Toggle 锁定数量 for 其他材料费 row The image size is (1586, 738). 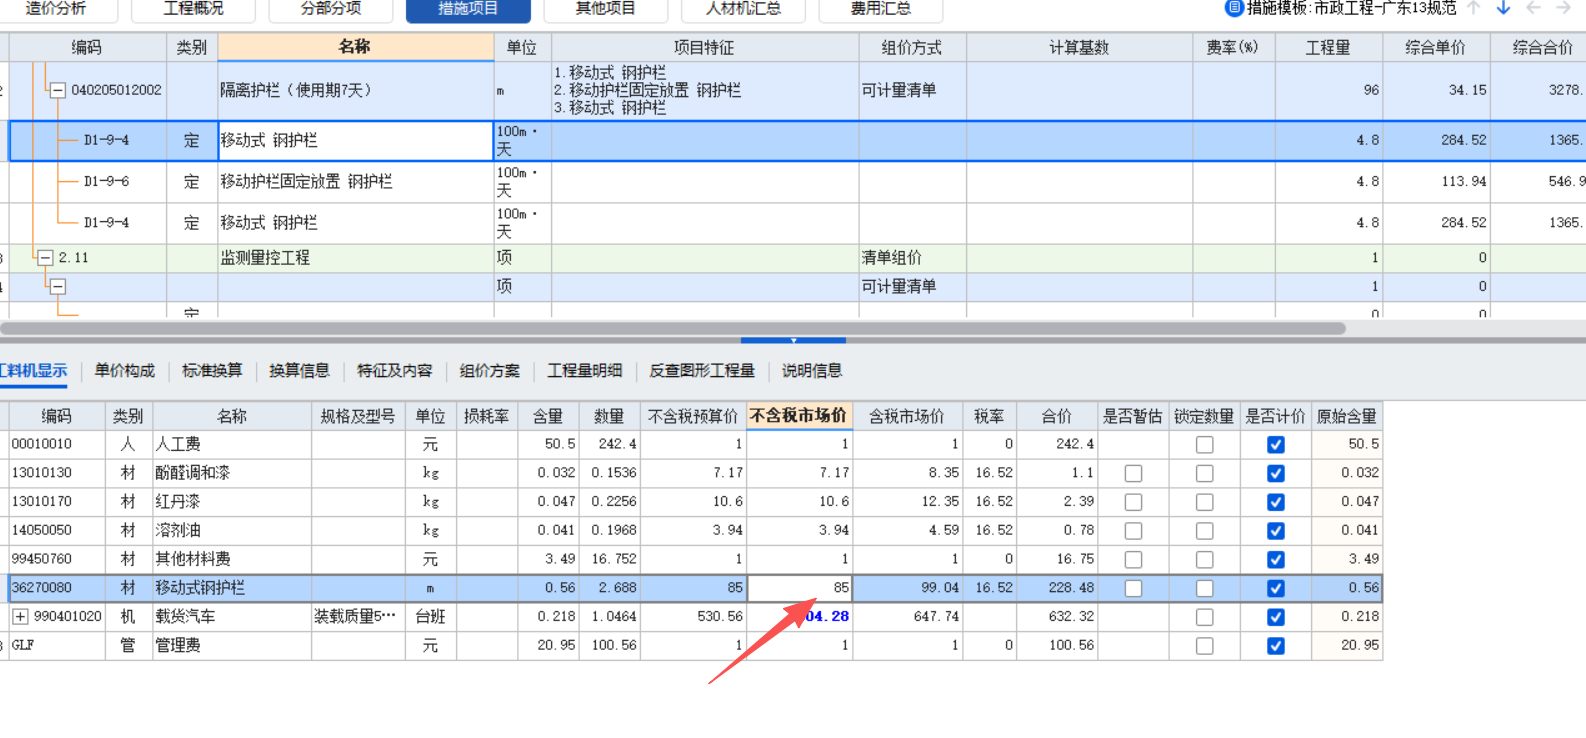click(1204, 560)
